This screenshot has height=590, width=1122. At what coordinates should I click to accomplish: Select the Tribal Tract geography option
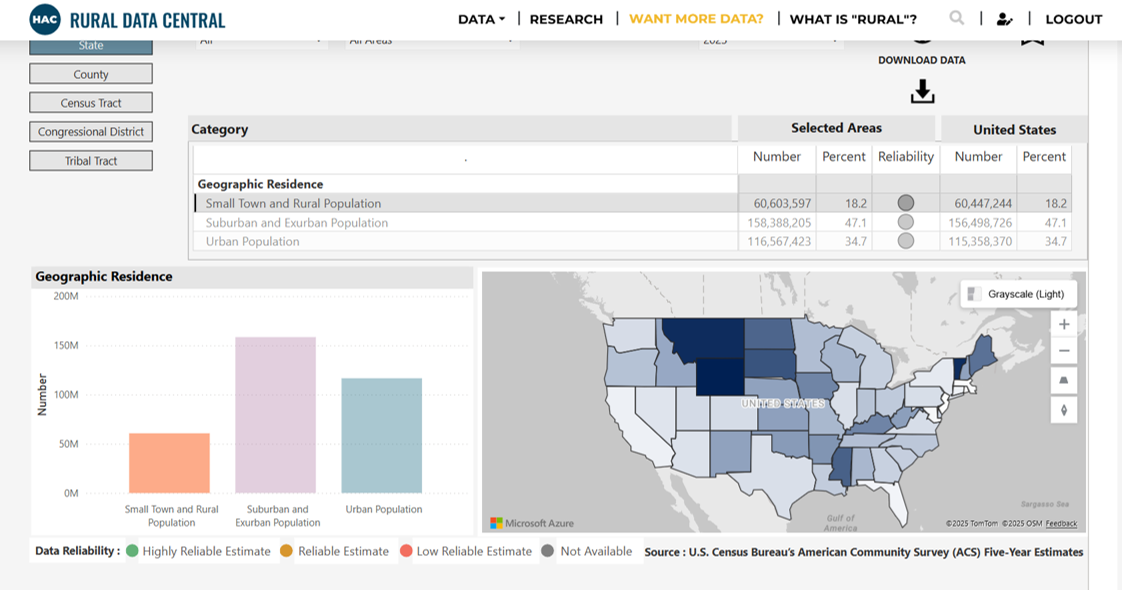coord(91,161)
